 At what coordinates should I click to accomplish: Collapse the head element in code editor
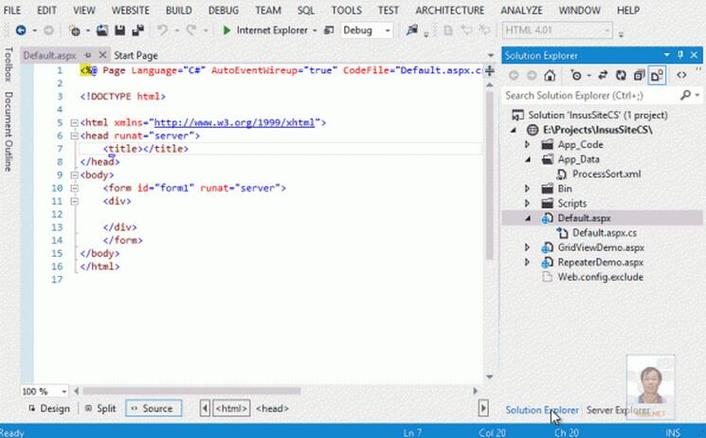coord(74,135)
